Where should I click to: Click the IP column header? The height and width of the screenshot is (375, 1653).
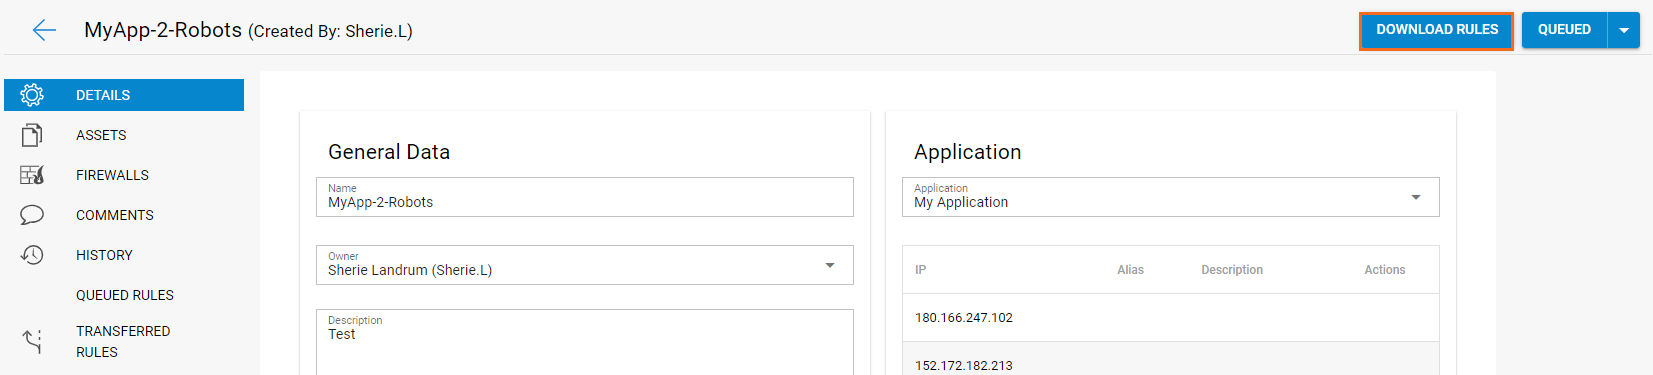click(x=920, y=270)
